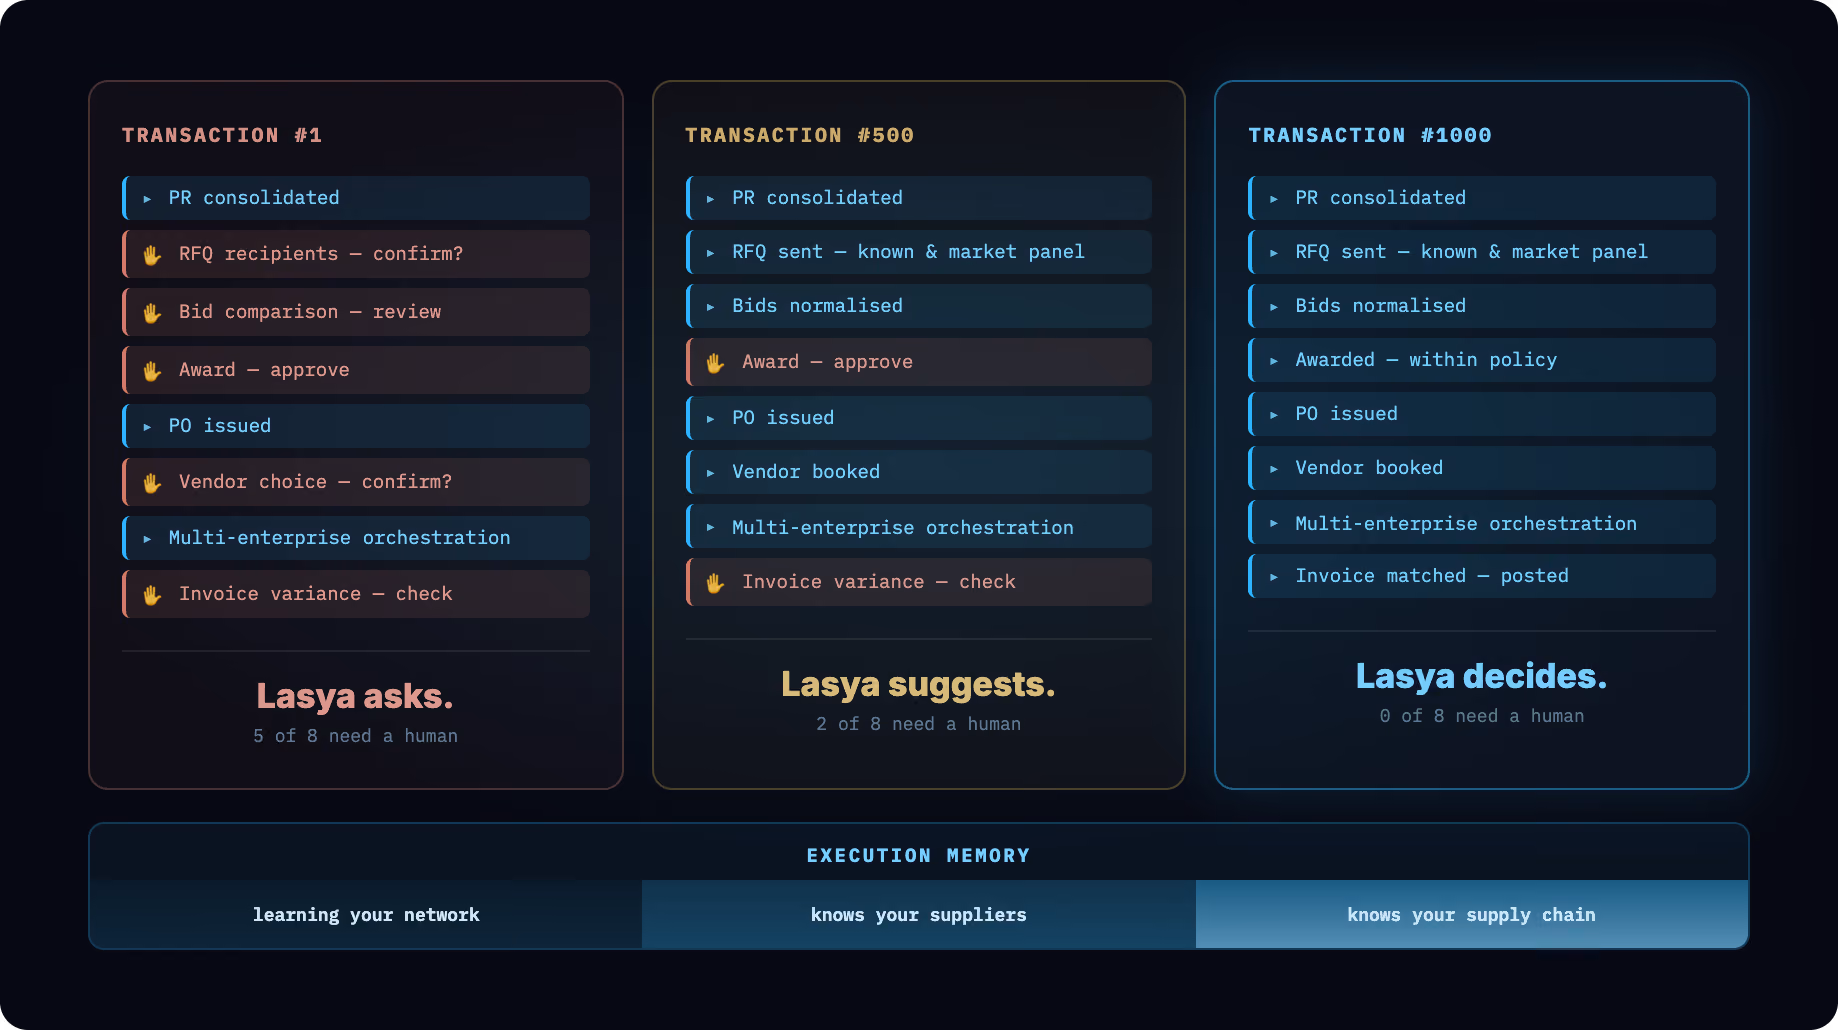Click the arrow marker beside "Invoice matched — posted"

(1273, 577)
